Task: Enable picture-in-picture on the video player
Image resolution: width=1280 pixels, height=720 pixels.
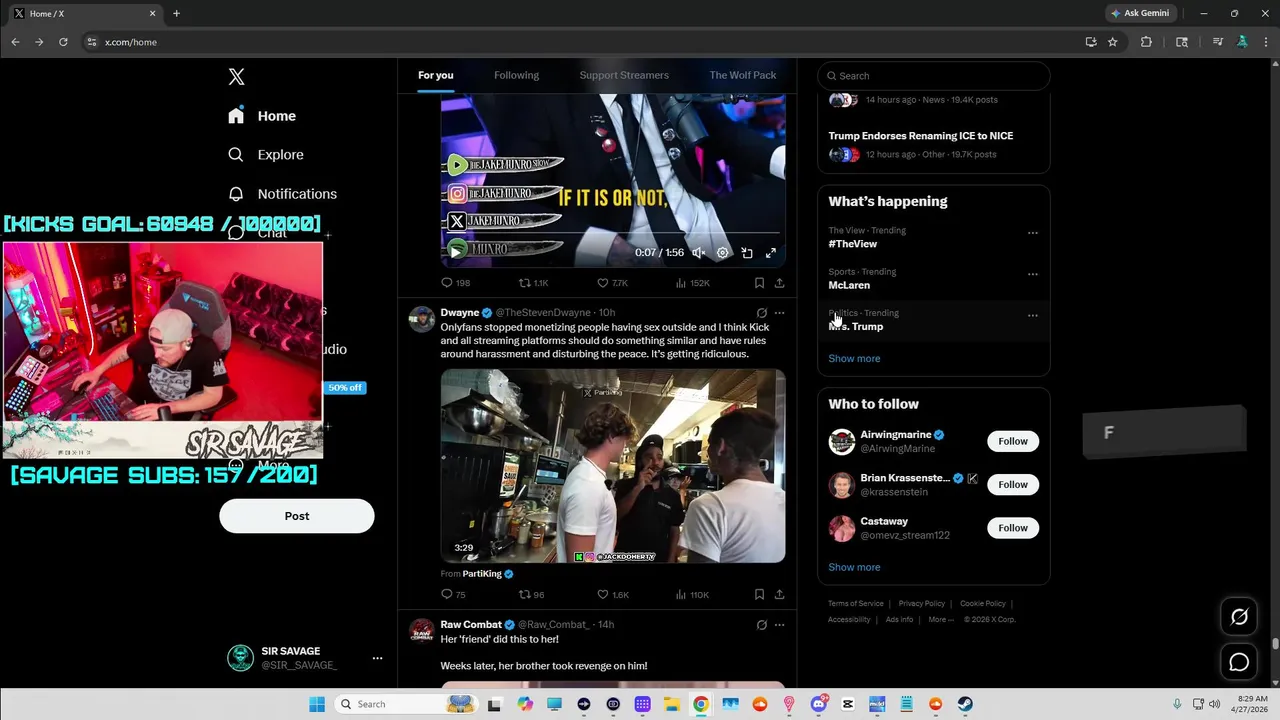Action: pyautogui.click(x=746, y=253)
